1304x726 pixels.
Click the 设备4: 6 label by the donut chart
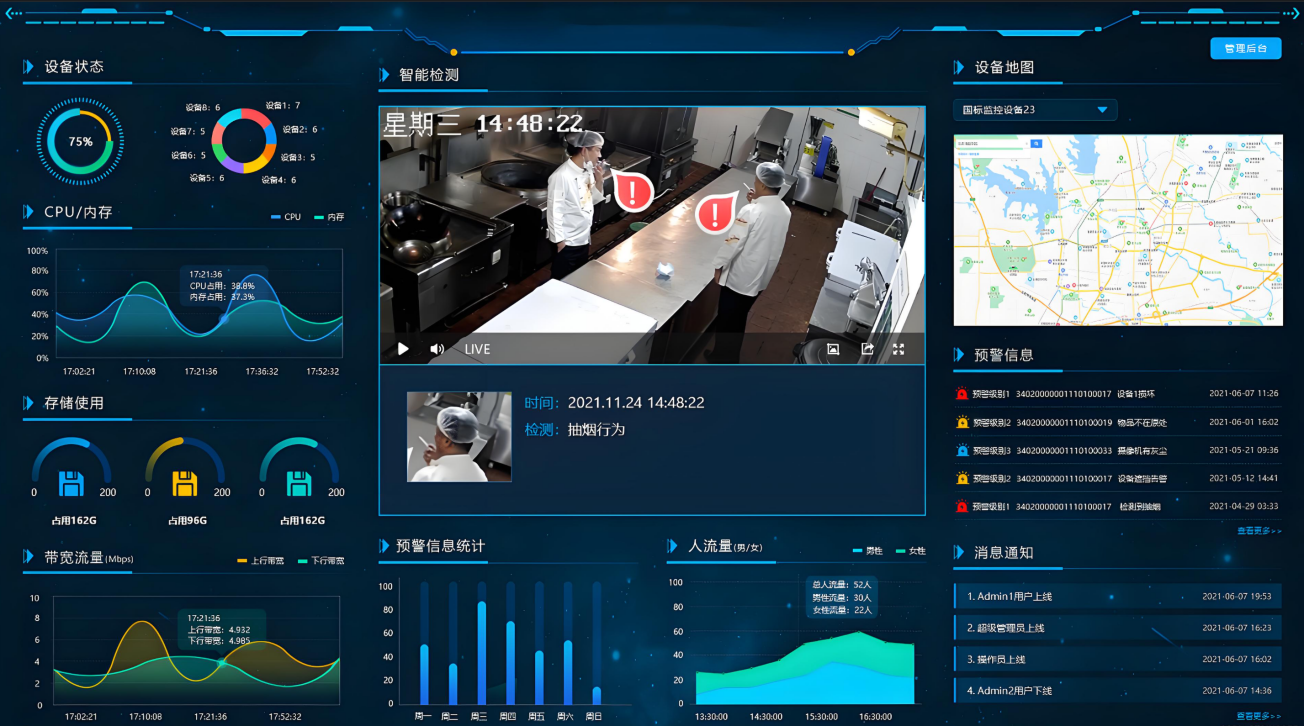click(279, 180)
